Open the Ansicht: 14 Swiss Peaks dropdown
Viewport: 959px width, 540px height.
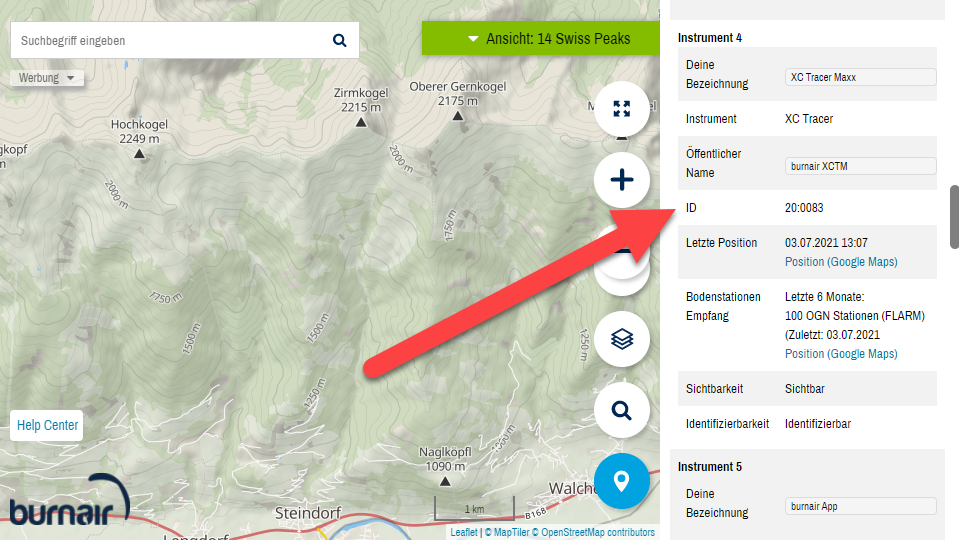click(541, 39)
